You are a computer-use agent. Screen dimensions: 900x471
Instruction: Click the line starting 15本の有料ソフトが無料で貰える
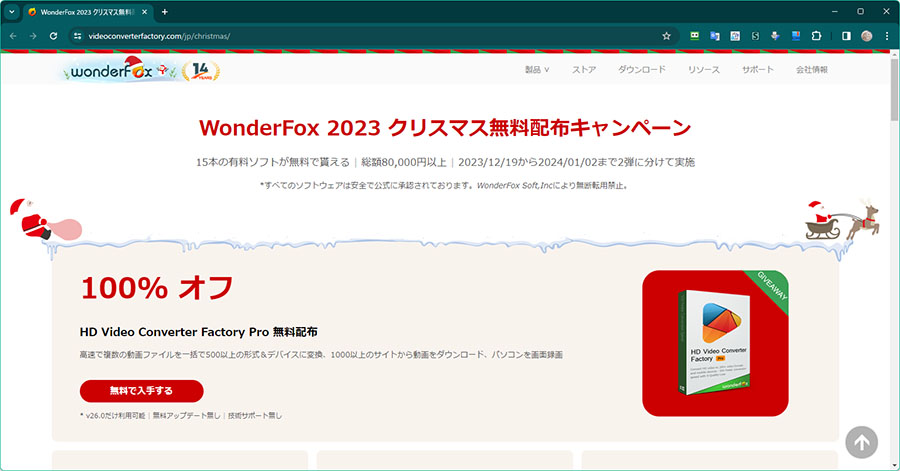(445, 162)
